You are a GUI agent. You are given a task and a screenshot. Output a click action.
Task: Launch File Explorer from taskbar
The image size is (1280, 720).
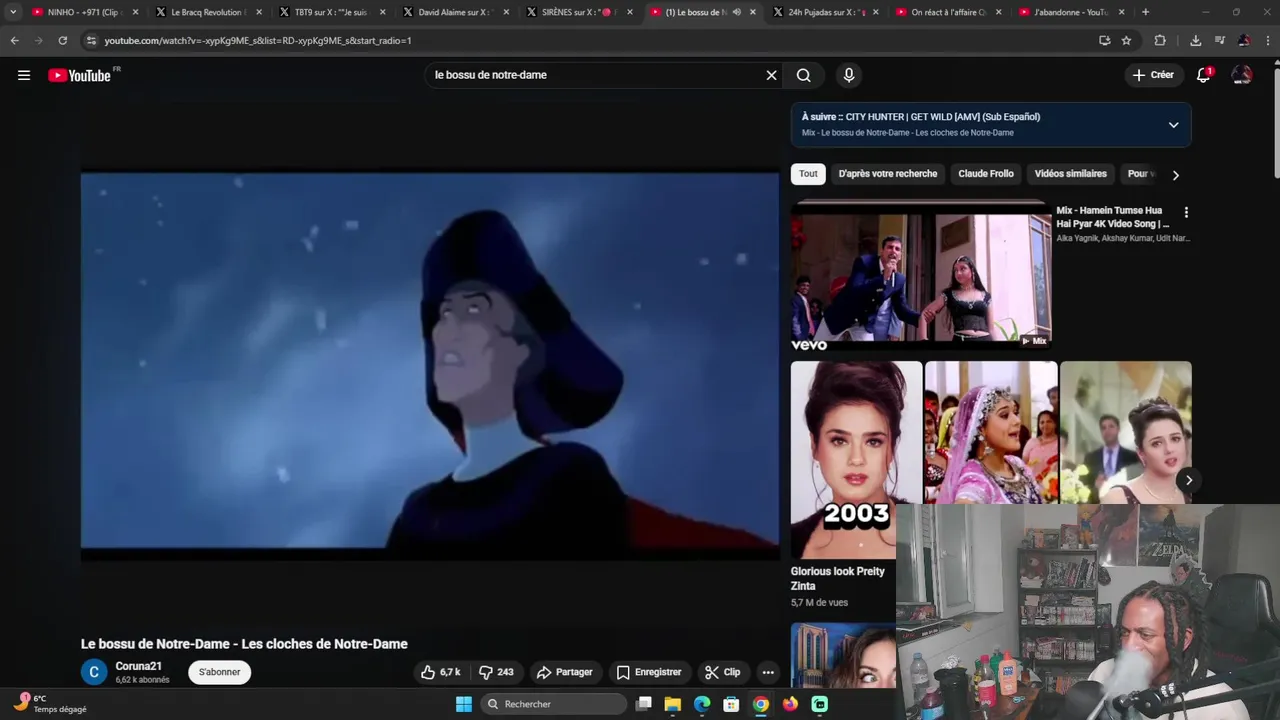(673, 704)
